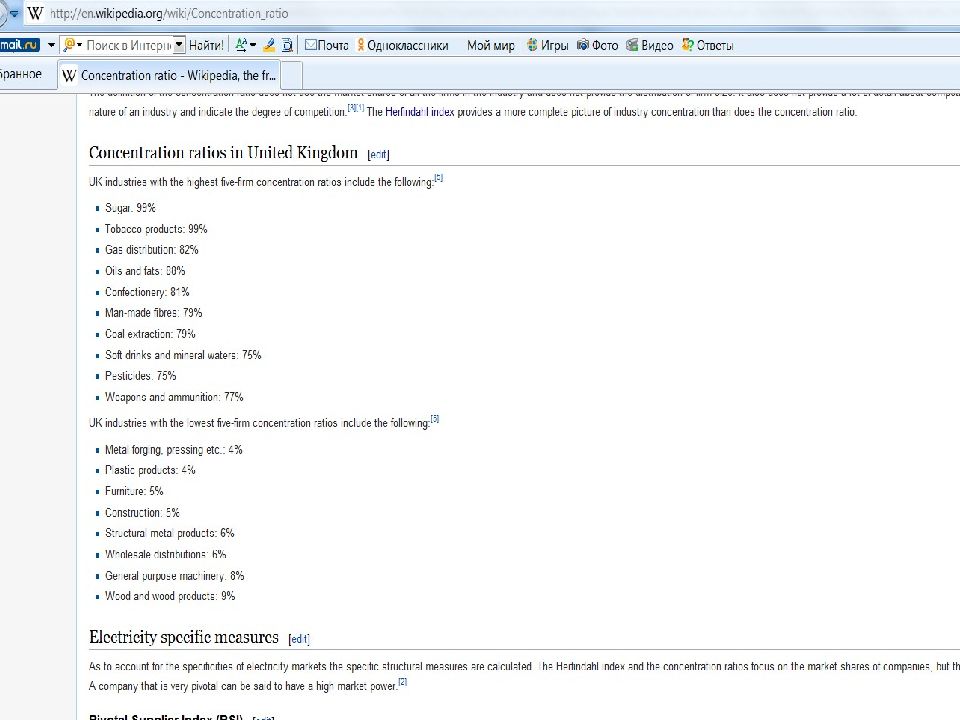The height and width of the screenshot is (720, 960).
Task: Click list item Tobacco products: 99%
Action: [x=156, y=229]
